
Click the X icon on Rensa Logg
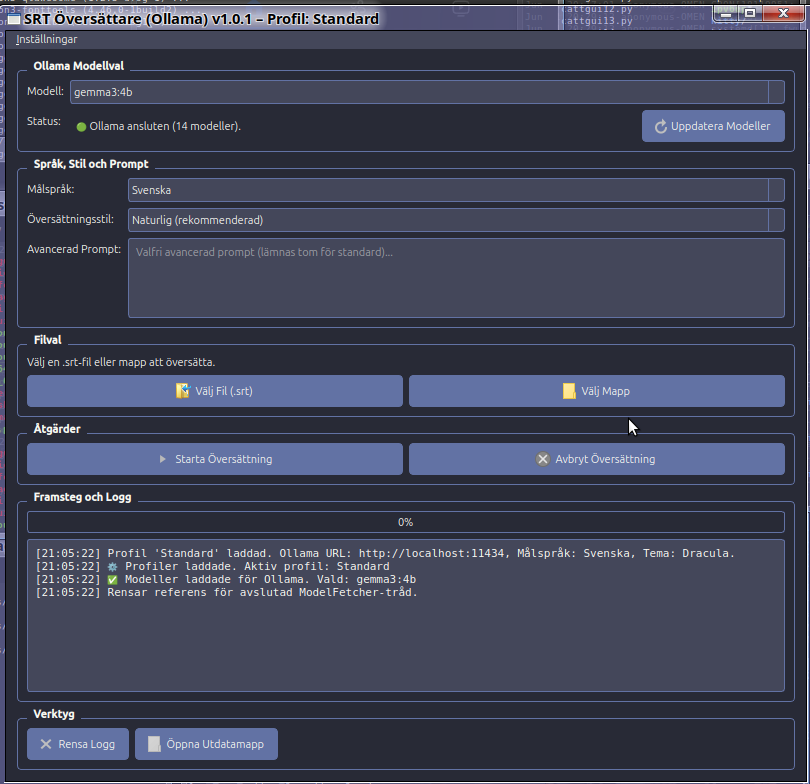click(x=46, y=744)
